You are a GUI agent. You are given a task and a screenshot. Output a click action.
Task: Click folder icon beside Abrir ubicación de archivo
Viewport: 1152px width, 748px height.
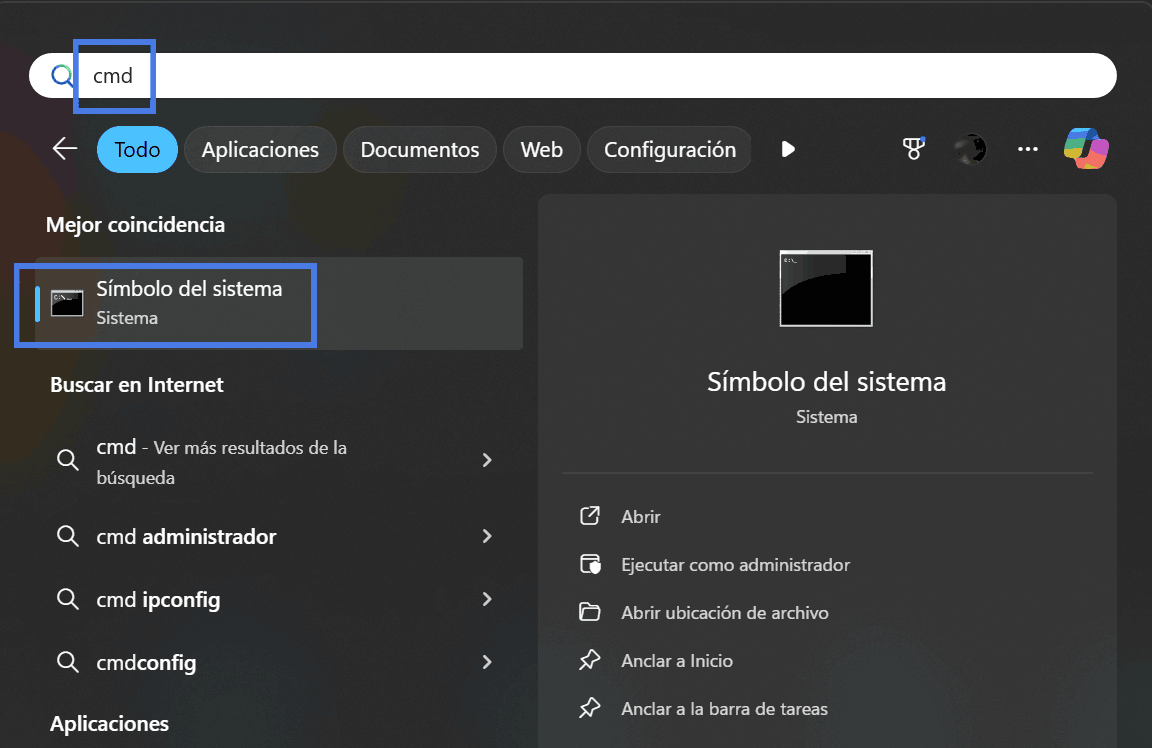[589, 611]
